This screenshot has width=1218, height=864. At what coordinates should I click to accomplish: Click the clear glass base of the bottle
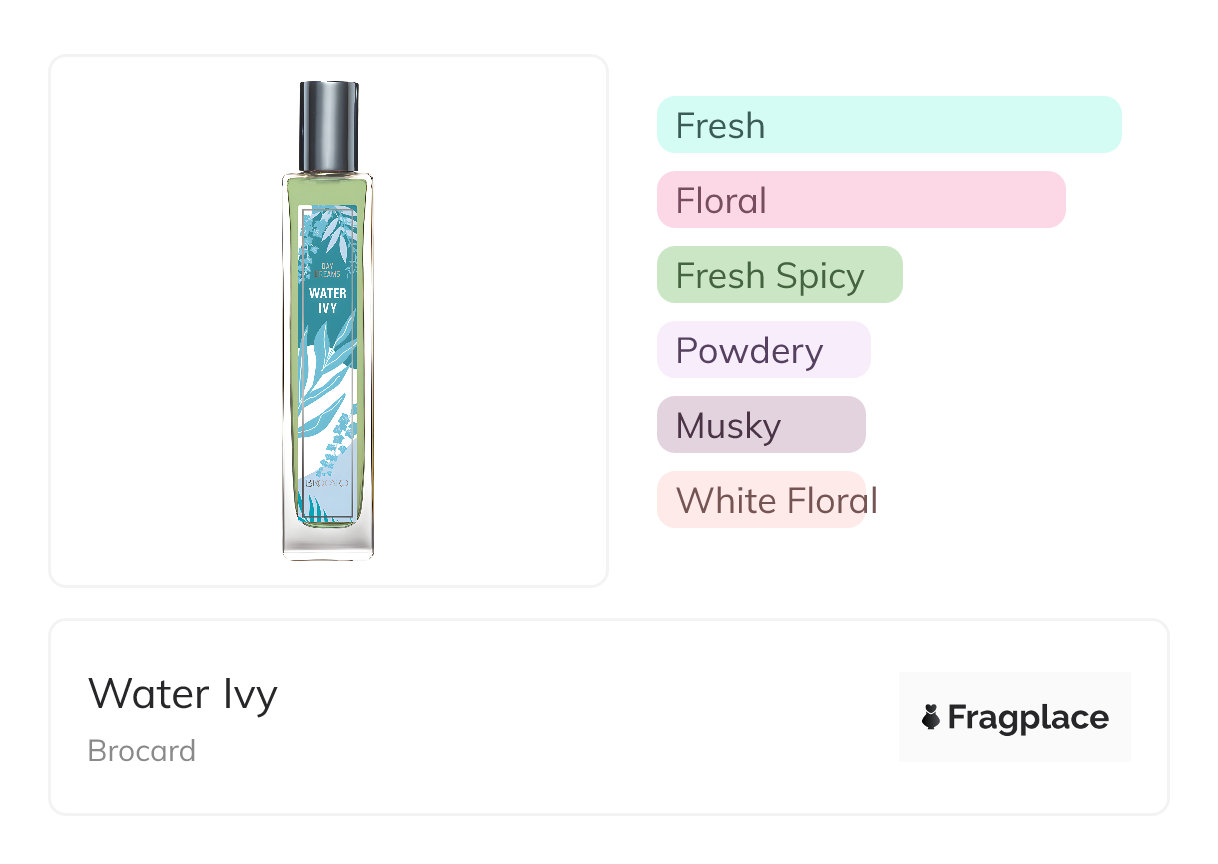click(x=328, y=540)
